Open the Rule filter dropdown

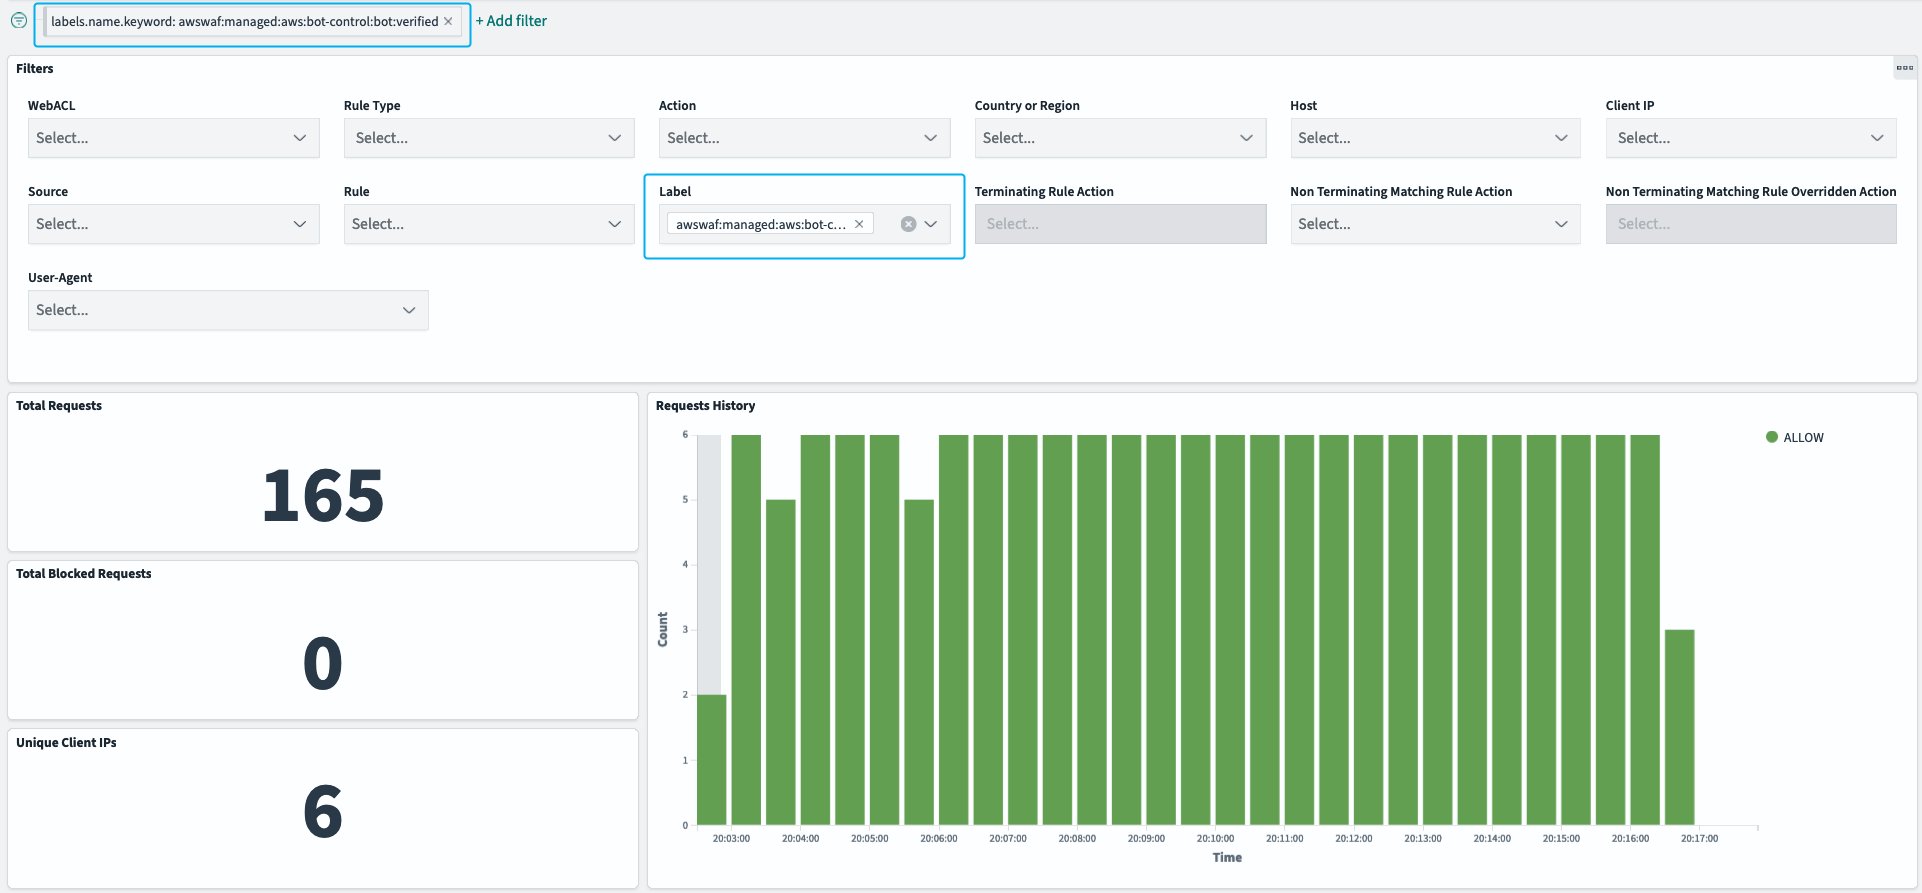pyautogui.click(x=488, y=224)
